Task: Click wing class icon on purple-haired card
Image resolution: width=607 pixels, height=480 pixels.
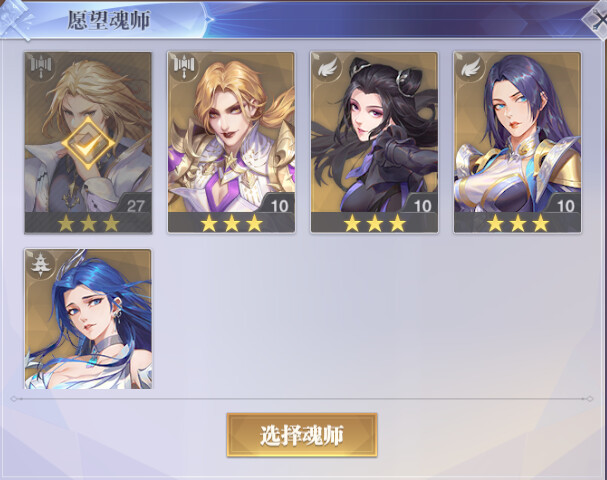Action: pos(470,67)
